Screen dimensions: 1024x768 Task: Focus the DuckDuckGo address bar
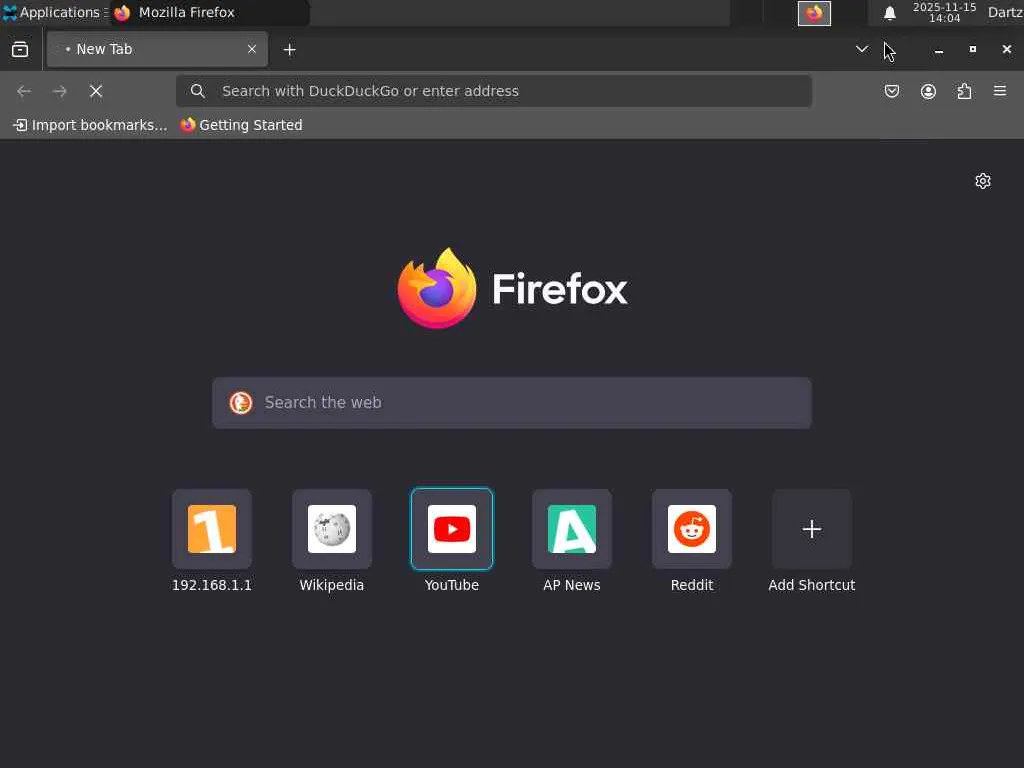coord(494,91)
